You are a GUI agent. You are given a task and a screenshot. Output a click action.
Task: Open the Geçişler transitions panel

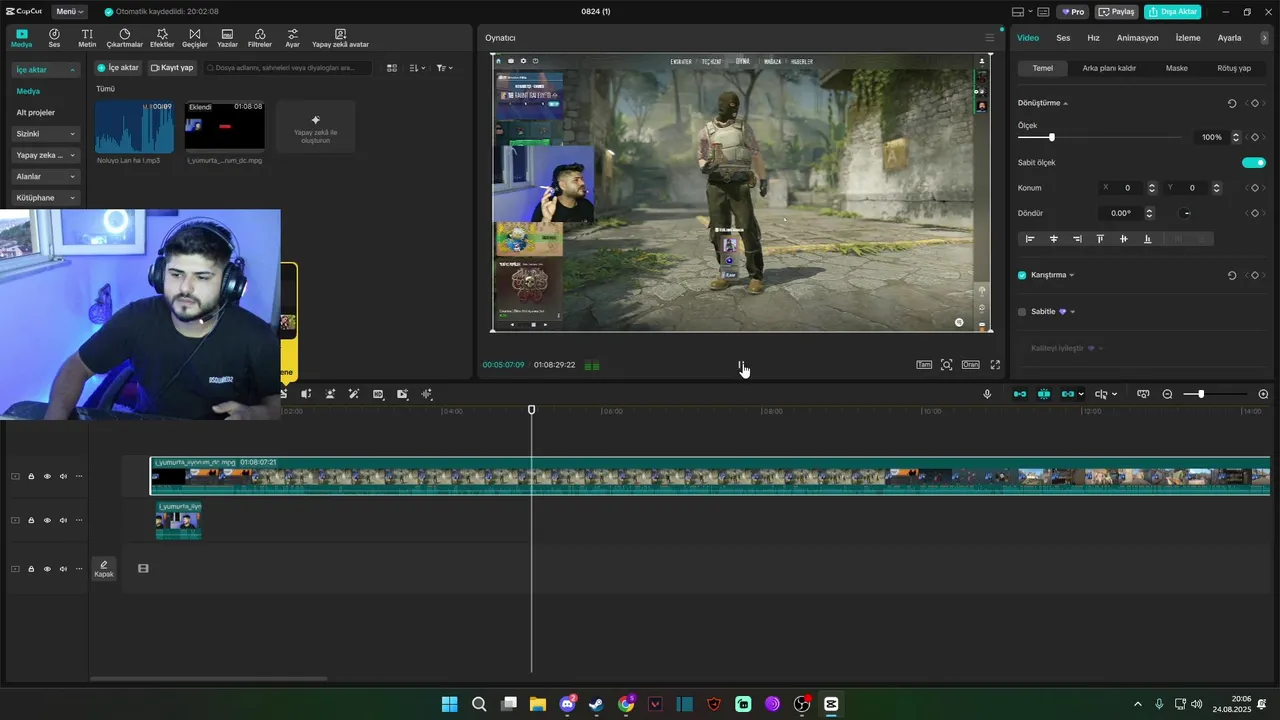194,38
